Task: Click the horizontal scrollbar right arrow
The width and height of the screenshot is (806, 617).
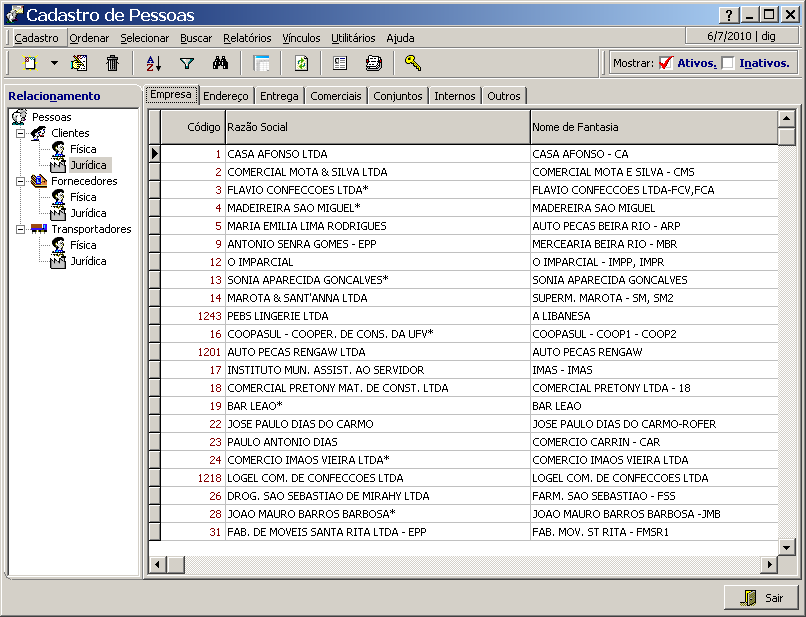Action: coord(770,565)
